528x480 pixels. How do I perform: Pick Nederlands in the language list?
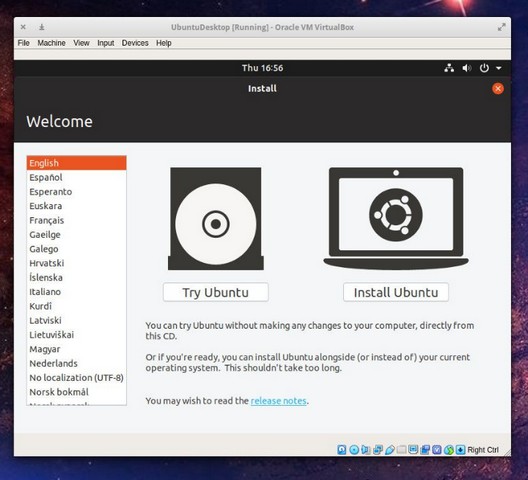[x=76, y=363]
